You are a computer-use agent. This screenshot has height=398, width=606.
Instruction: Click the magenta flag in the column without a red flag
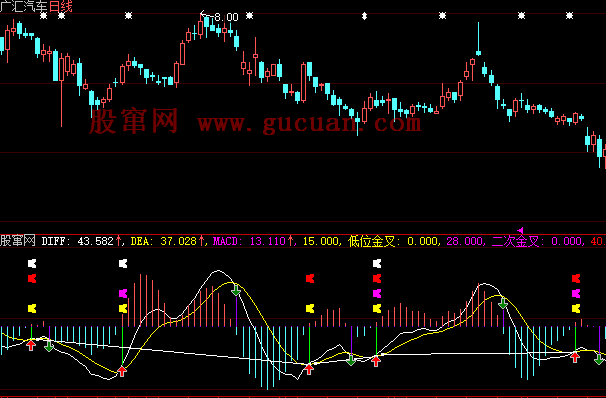pyautogui.click(x=123, y=294)
